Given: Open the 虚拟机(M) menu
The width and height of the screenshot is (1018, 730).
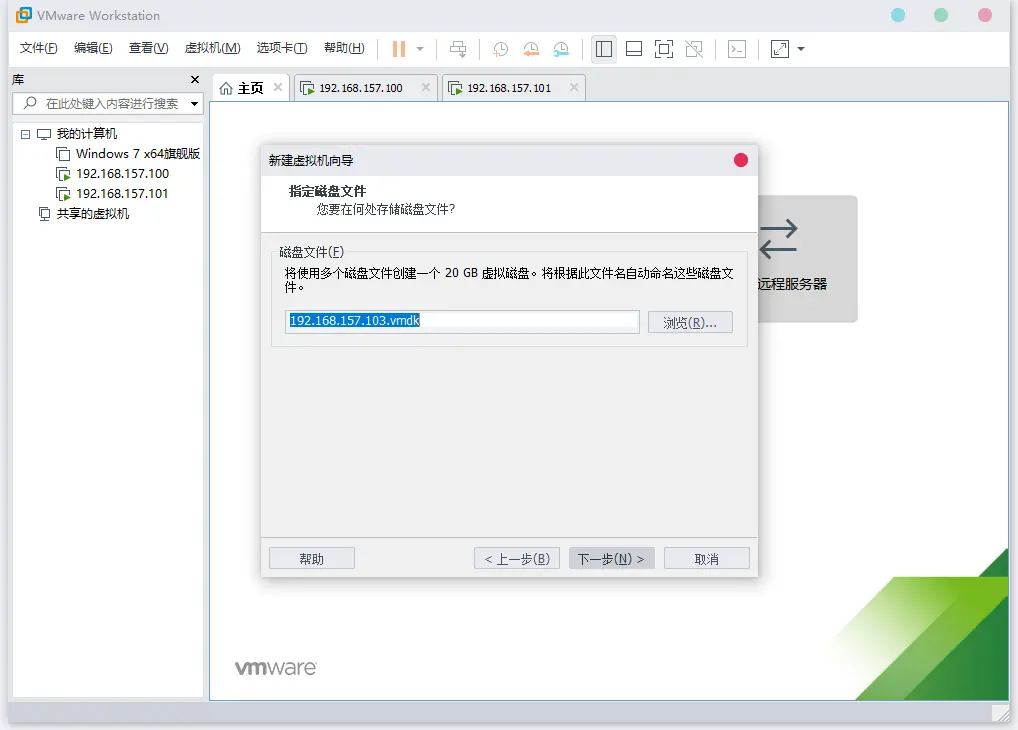Looking at the screenshot, I should pyautogui.click(x=212, y=48).
